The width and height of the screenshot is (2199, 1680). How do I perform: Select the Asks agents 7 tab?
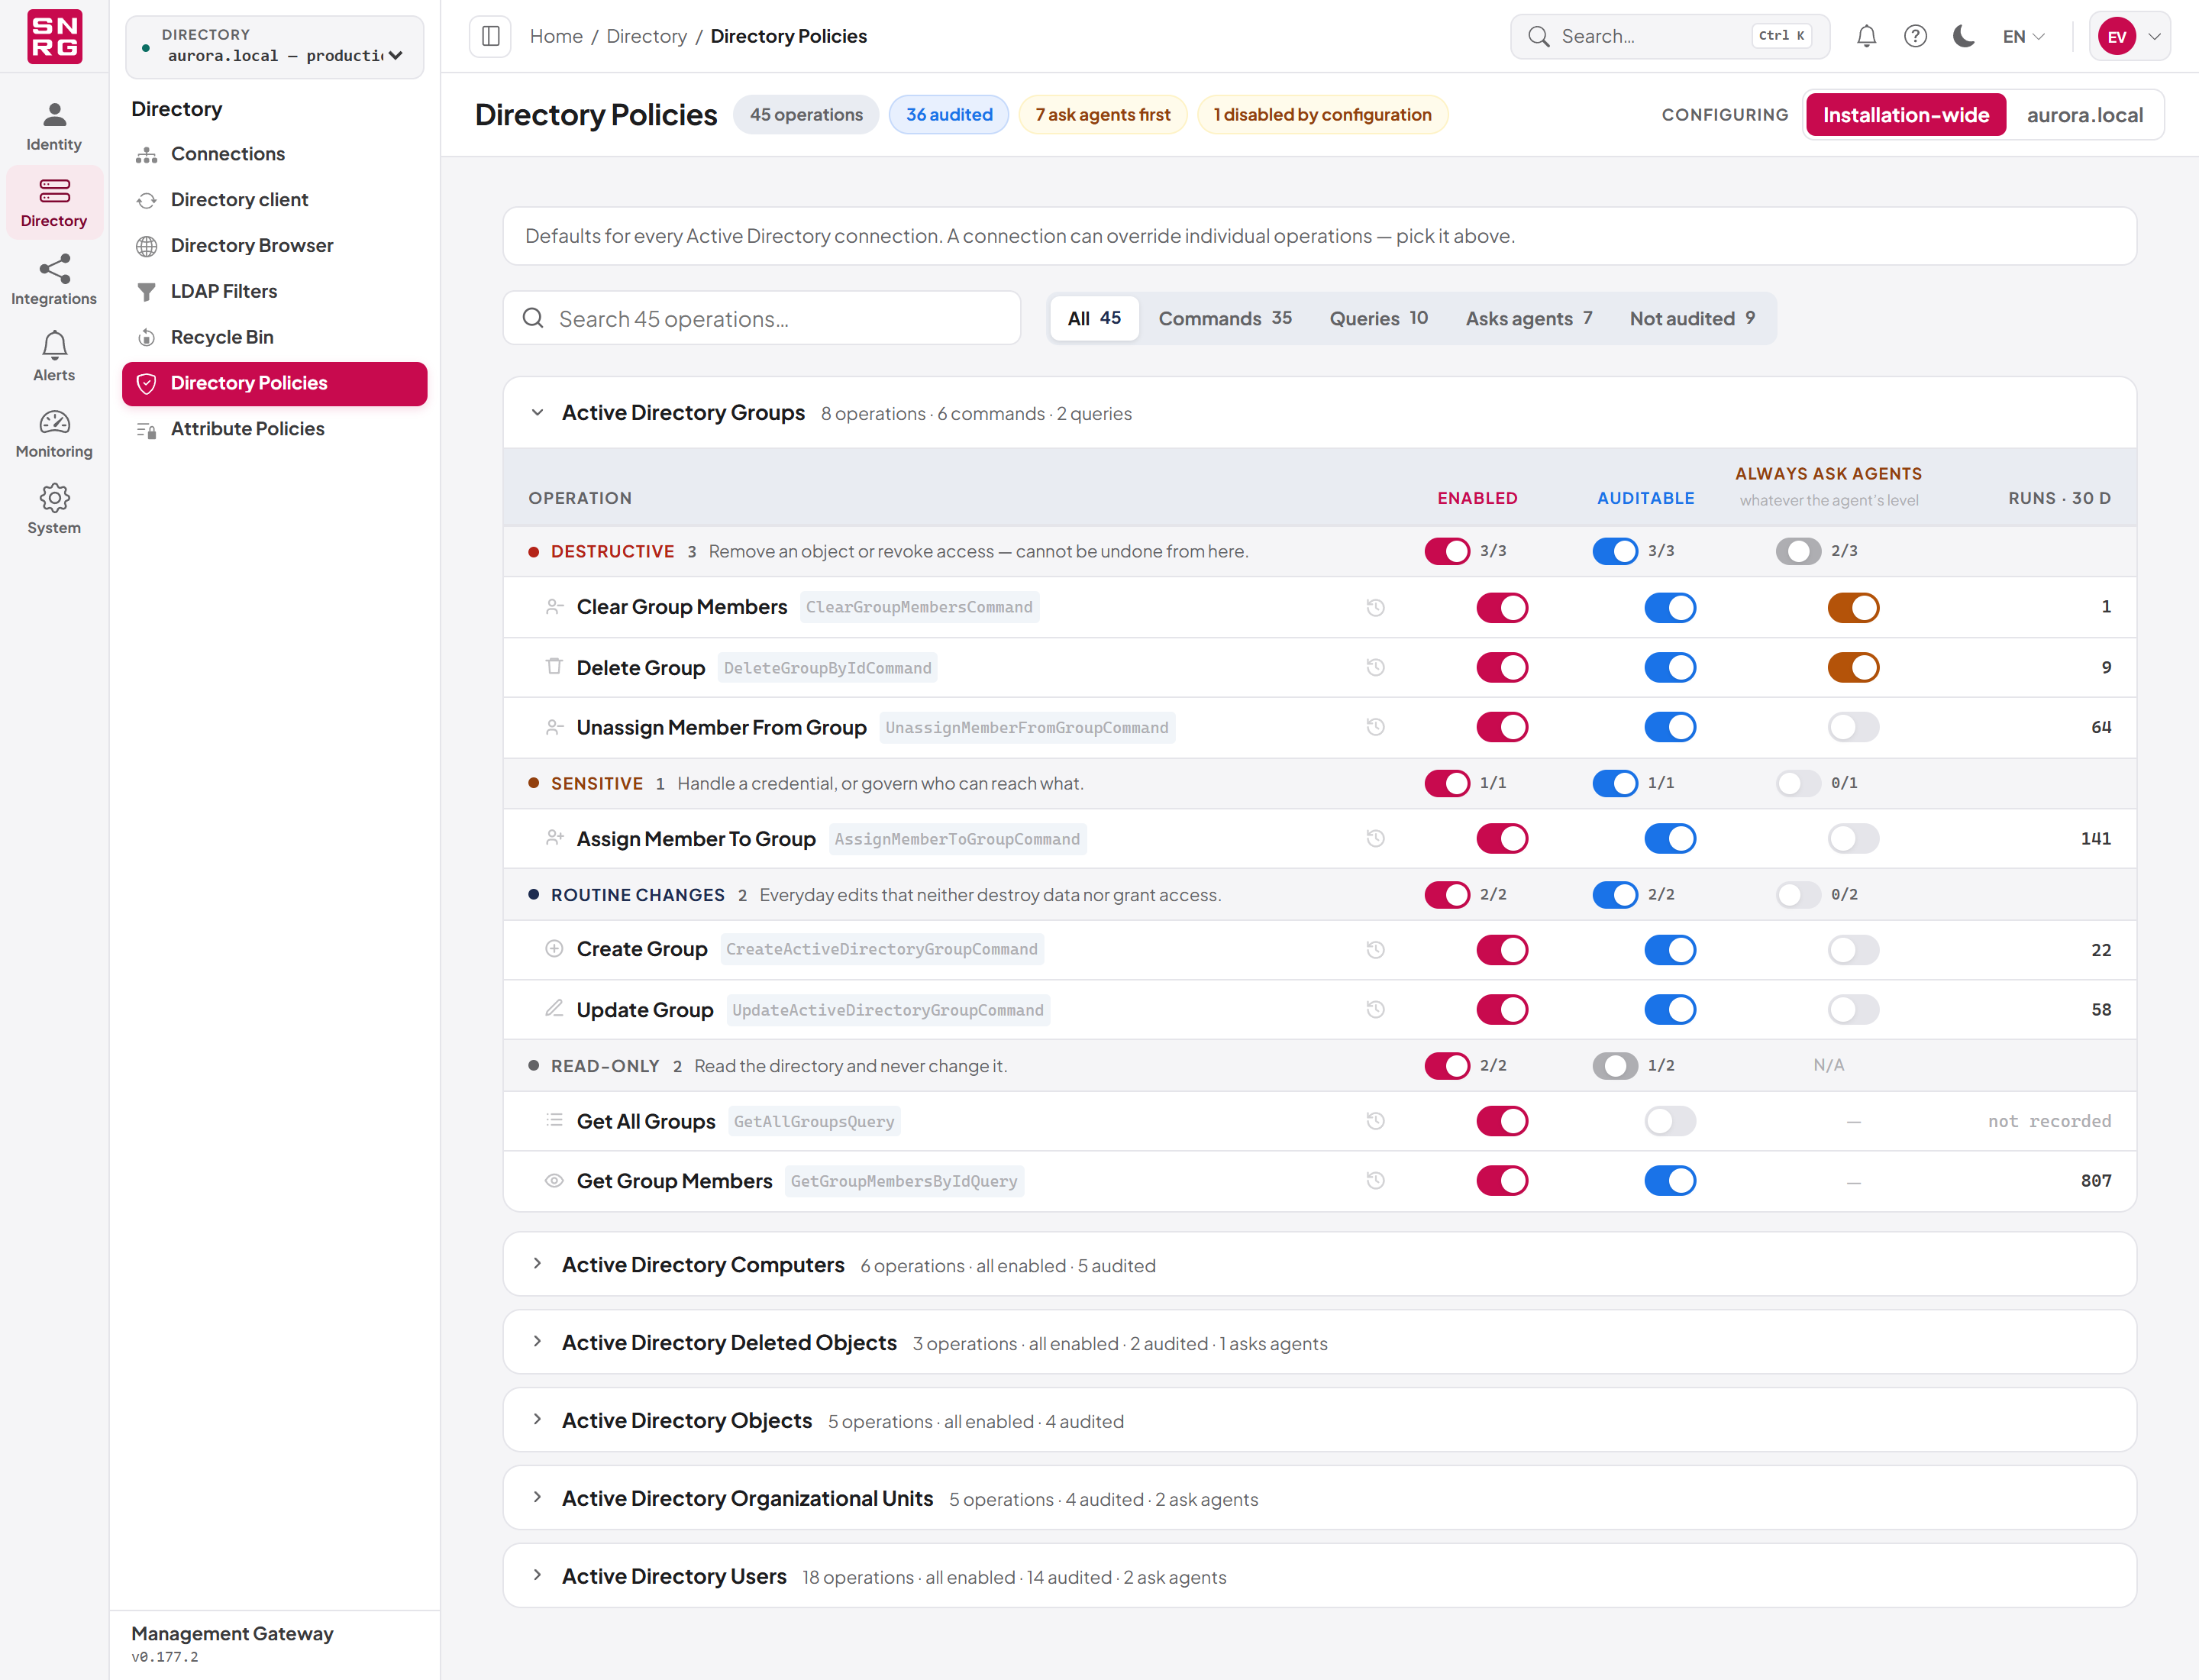coord(1529,318)
